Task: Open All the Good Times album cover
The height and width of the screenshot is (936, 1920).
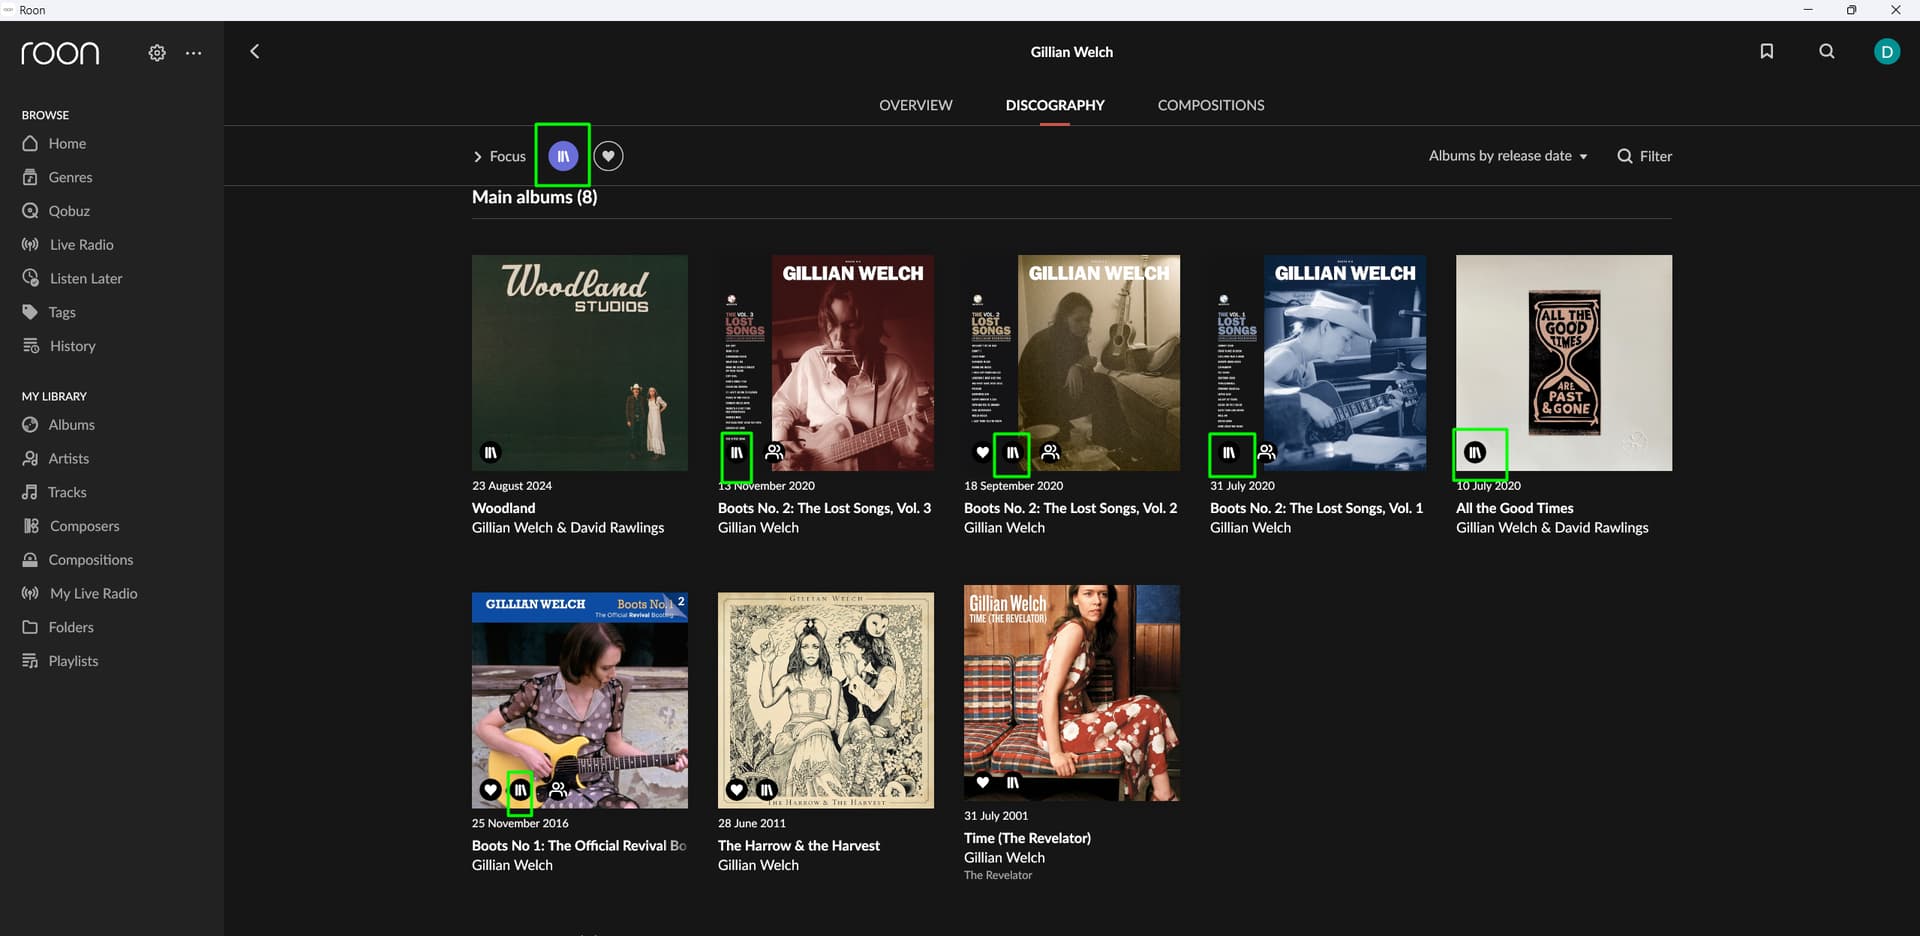Action: (1564, 363)
